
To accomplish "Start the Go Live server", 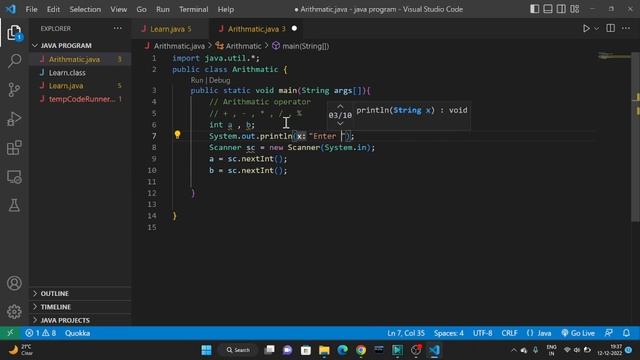I will [x=578, y=333].
